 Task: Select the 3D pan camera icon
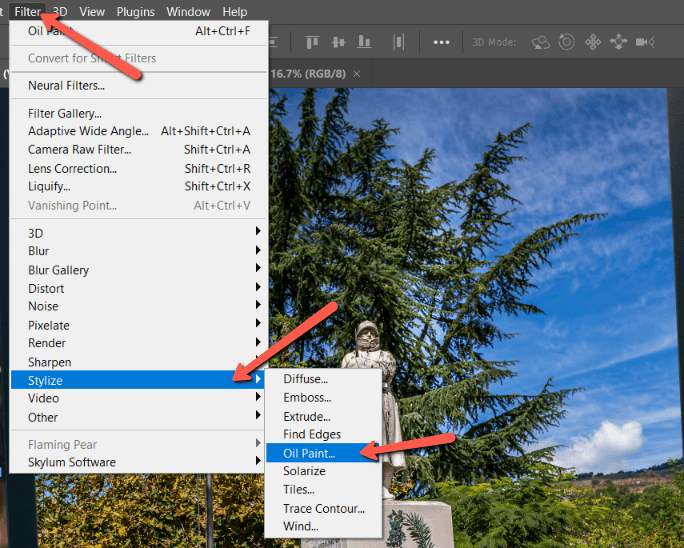[x=593, y=42]
